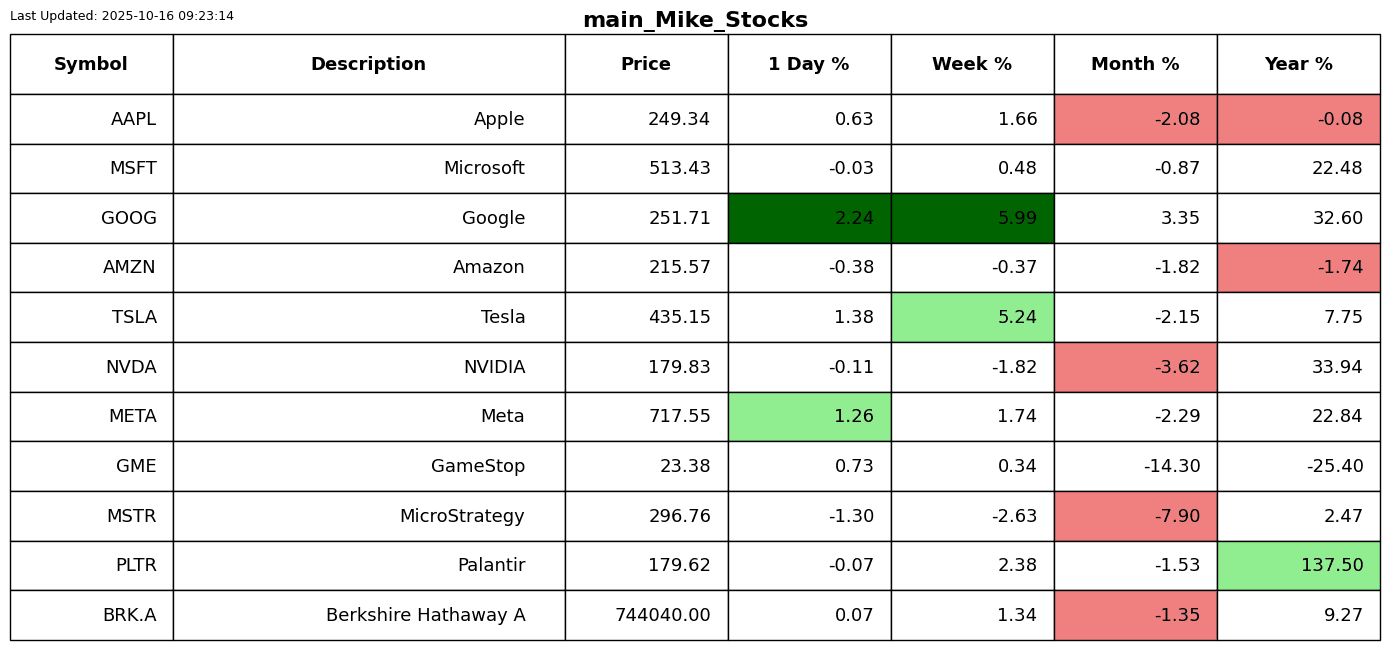The height and width of the screenshot is (650, 1390).
Task: Click the Symbol column header
Action: point(91,65)
